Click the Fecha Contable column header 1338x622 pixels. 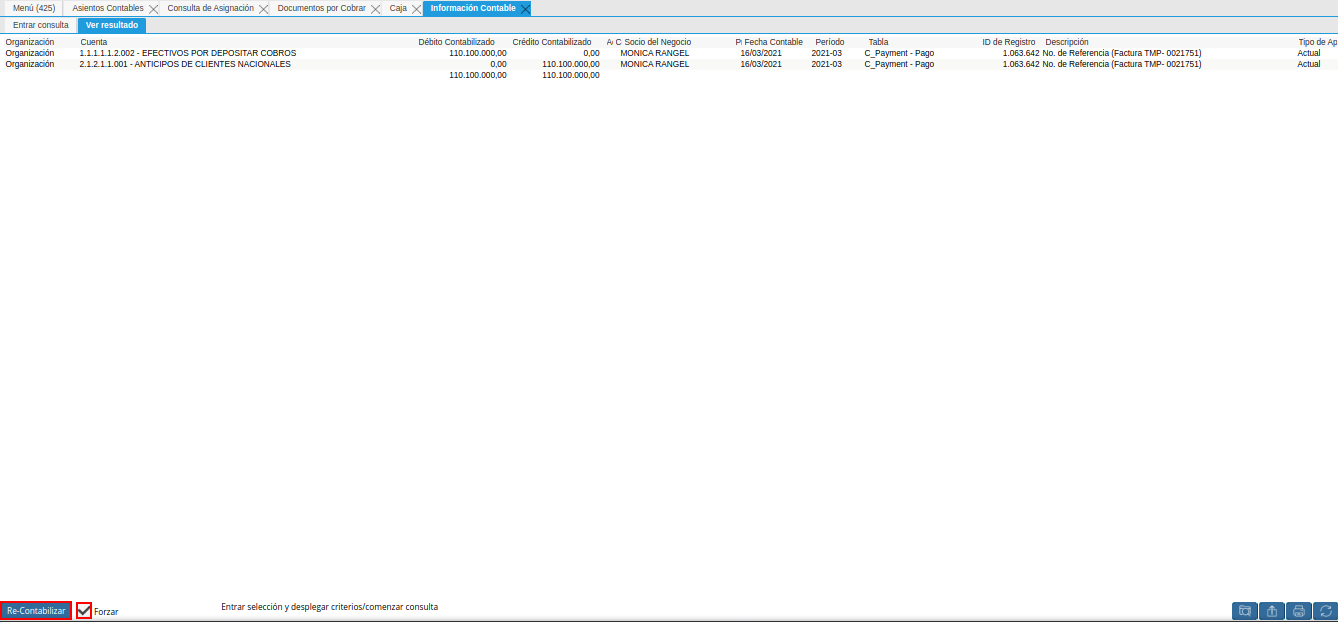coord(773,42)
